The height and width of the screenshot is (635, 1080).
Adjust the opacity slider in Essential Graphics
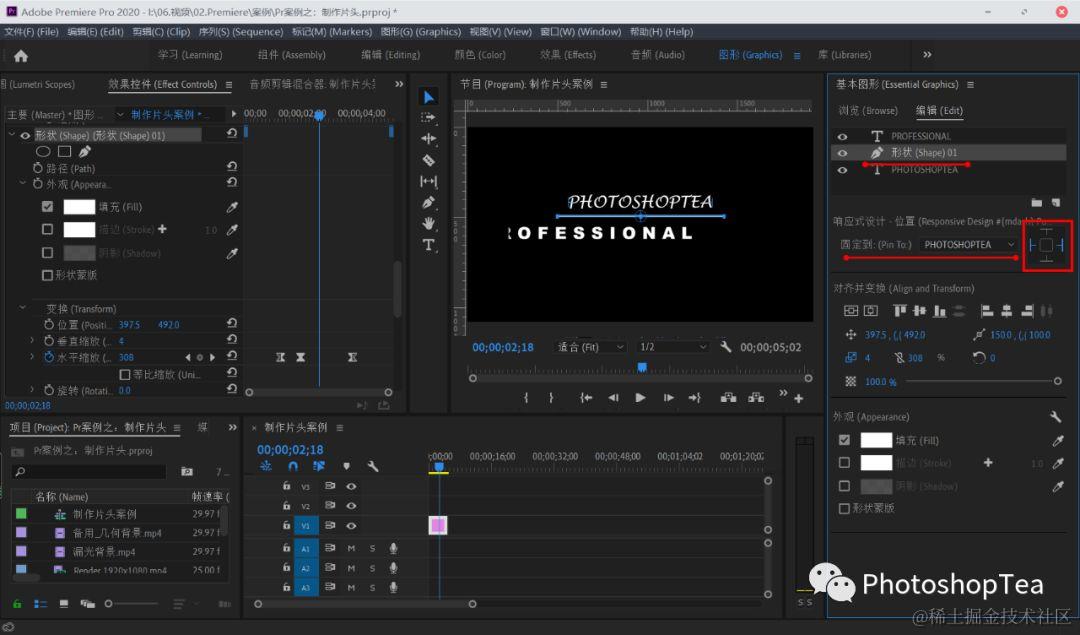982,381
